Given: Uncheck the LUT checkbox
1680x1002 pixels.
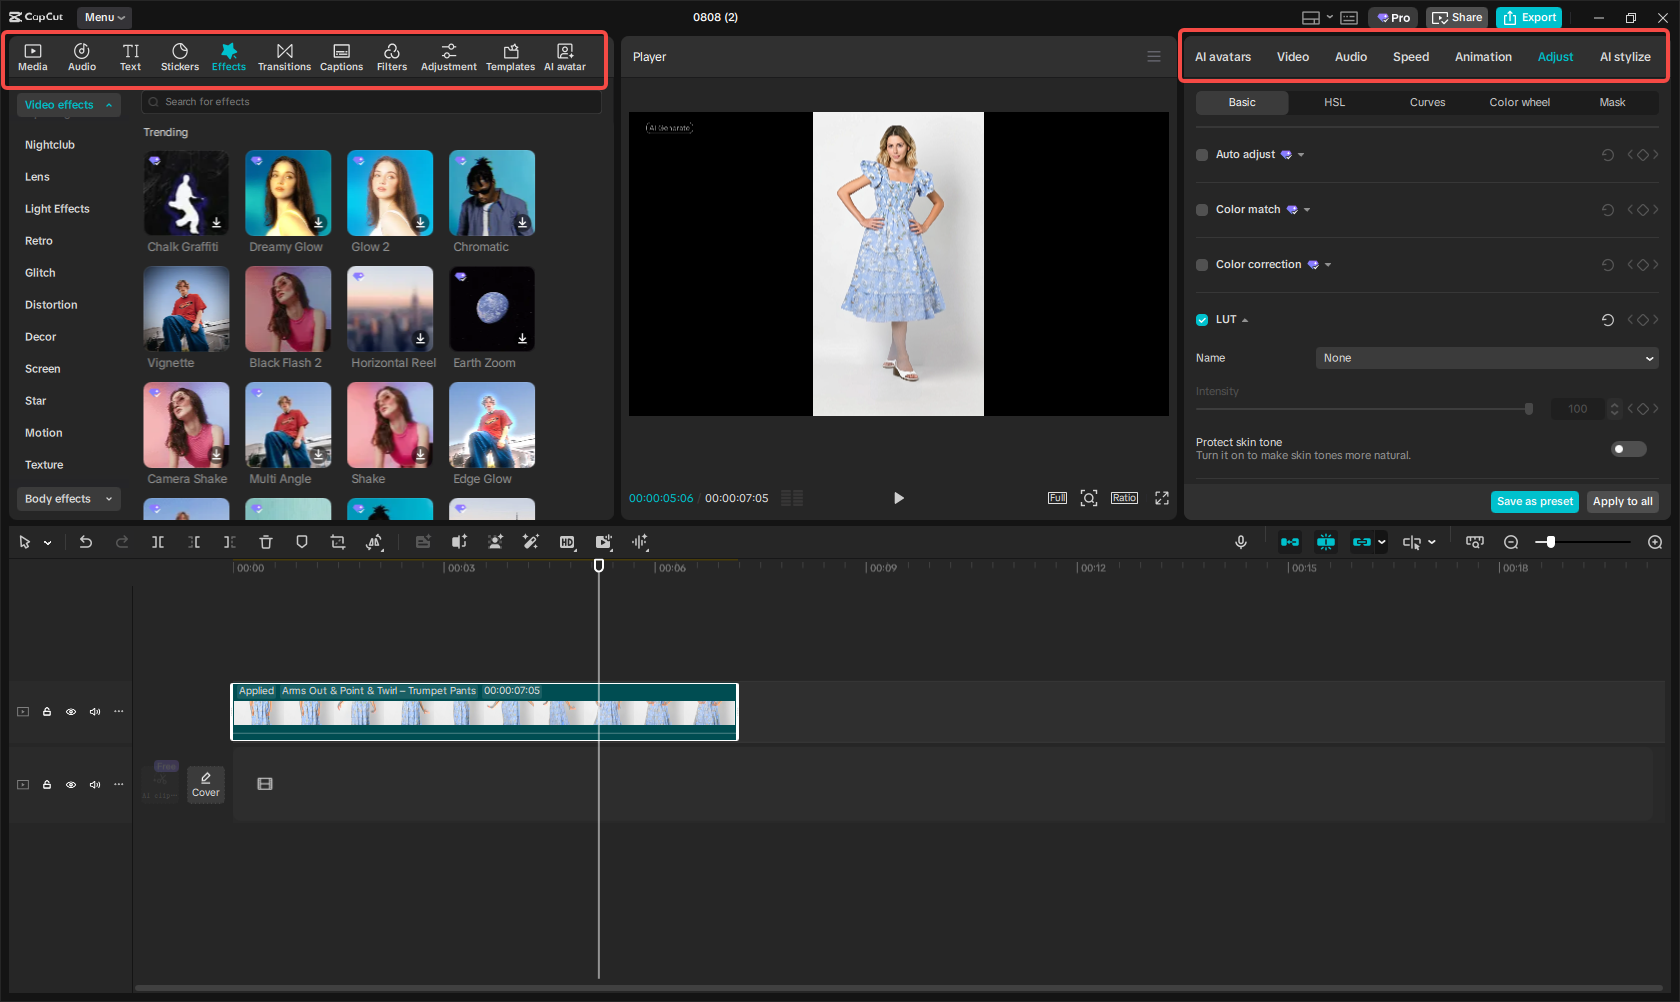Looking at the screenshot, I should [x=1201, y=320].
